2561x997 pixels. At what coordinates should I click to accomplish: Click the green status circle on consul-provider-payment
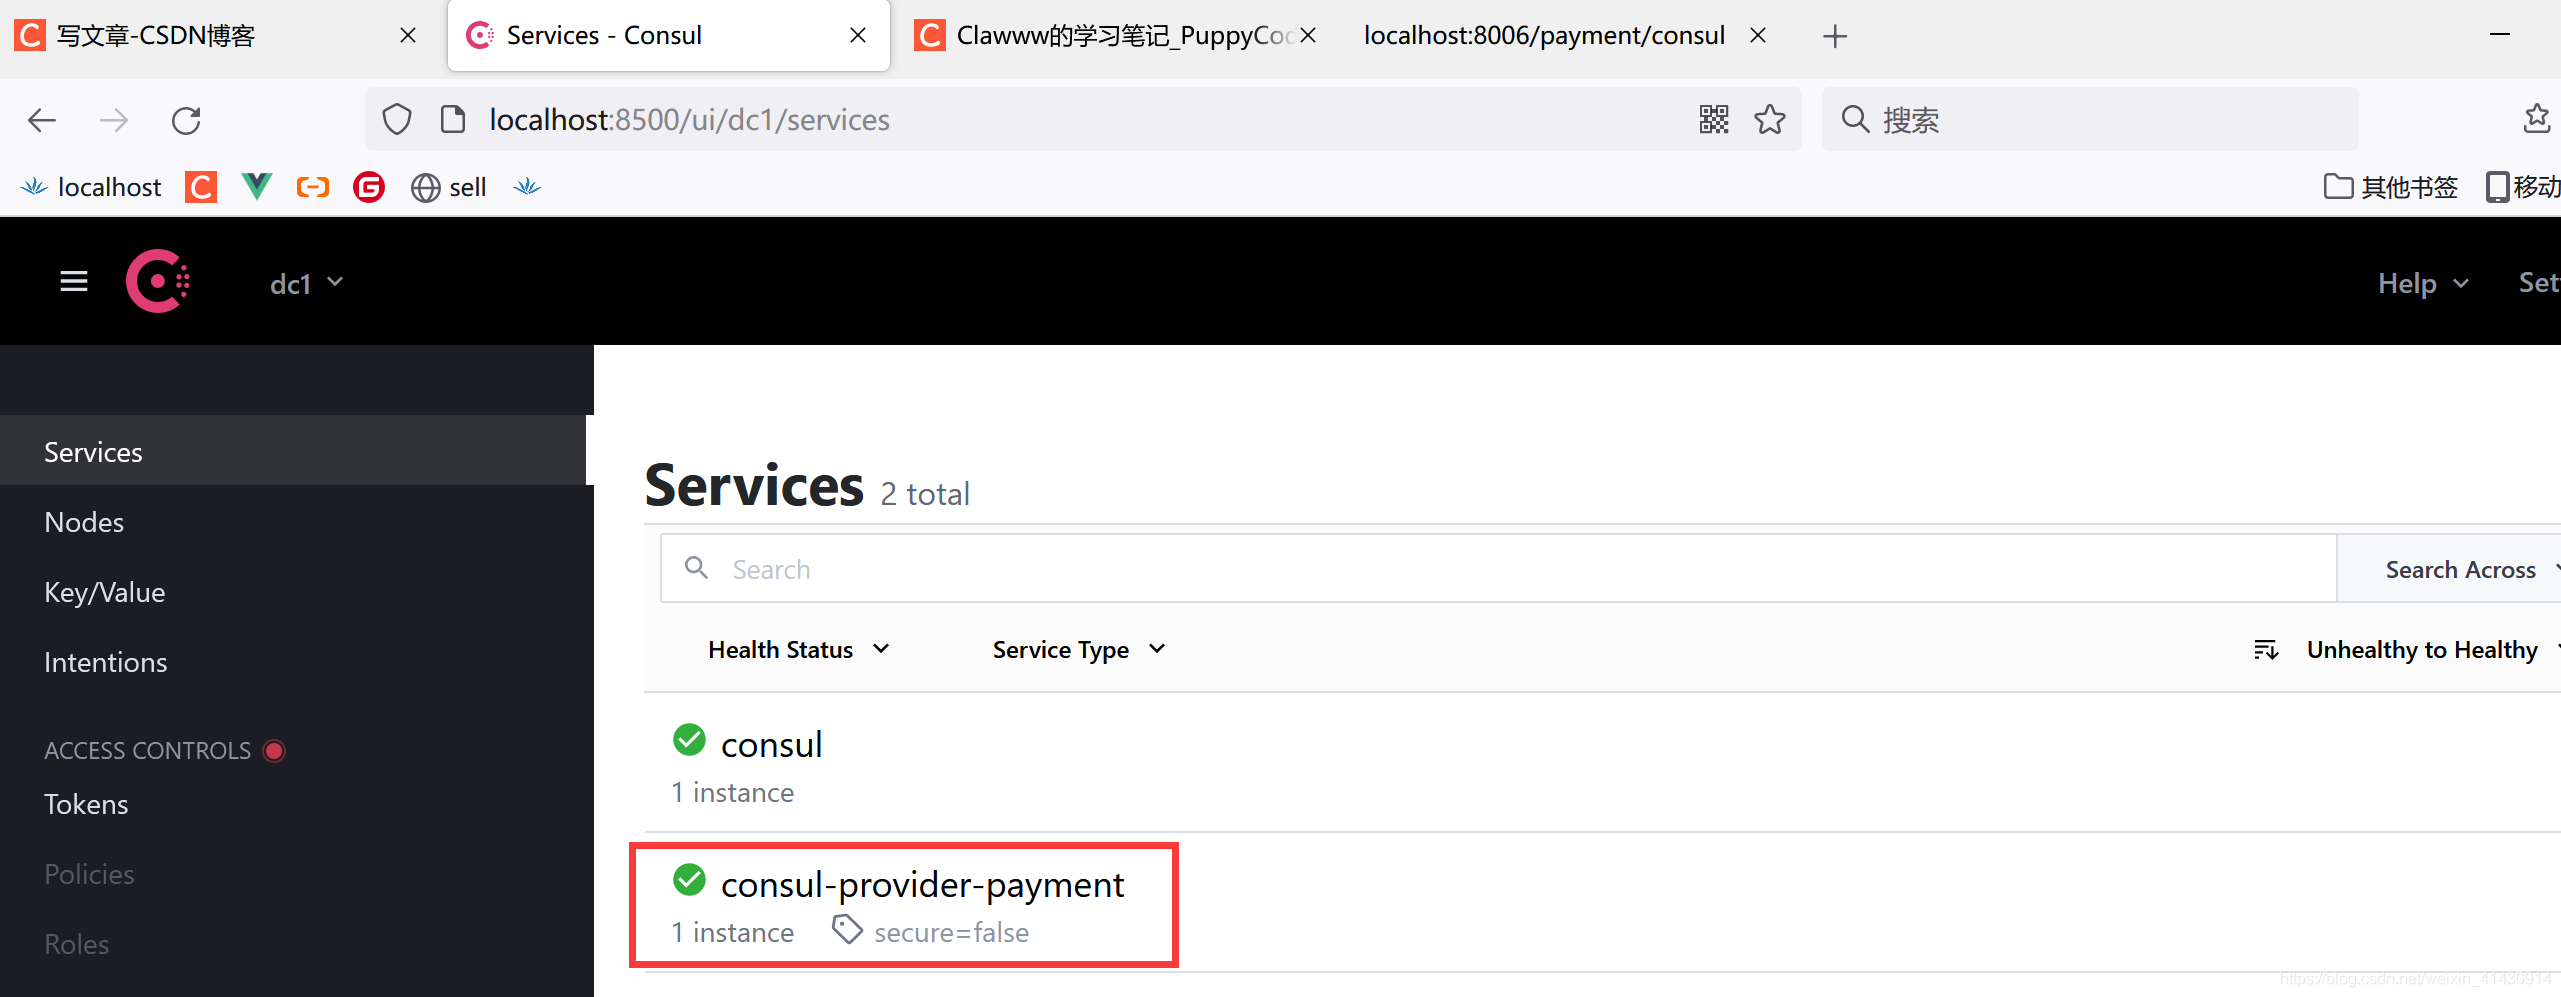[x=688, y=881]
